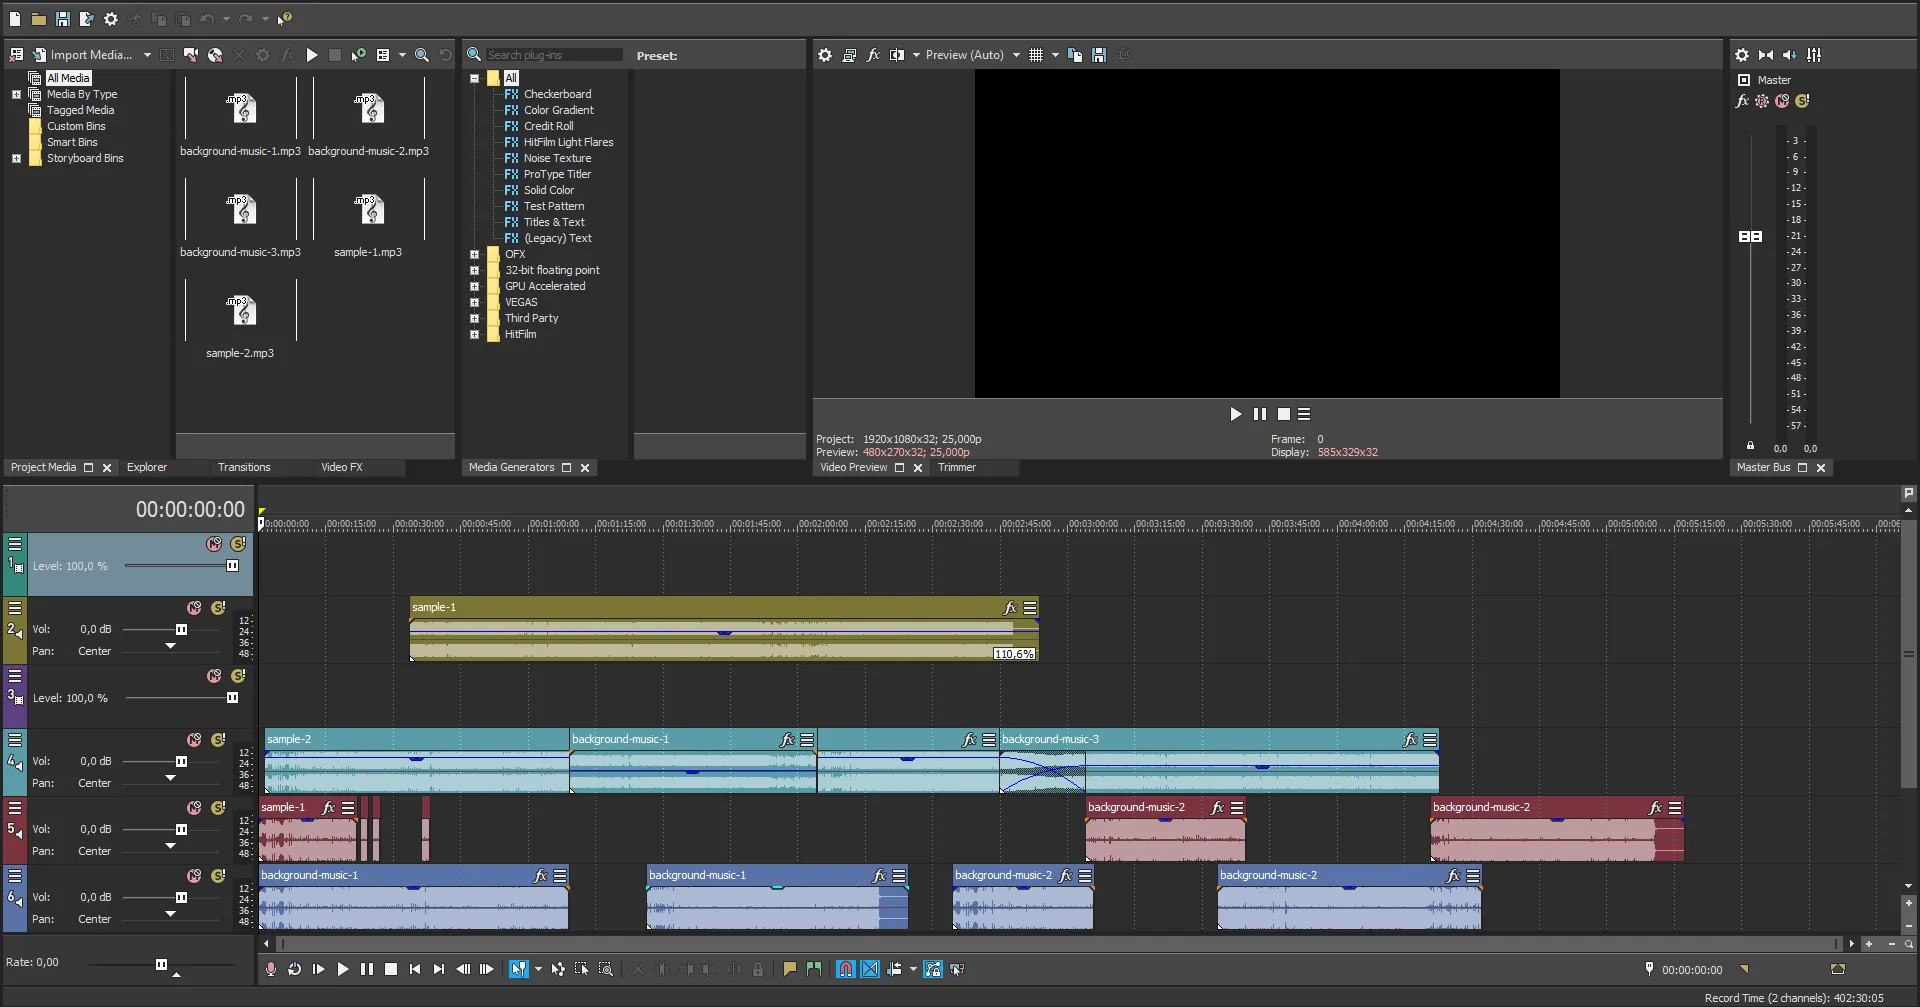Viewport: 1920px width, 1007px height.
Task: Open Project Properties gear icon in top toolbar
Action: [x=111, y=19]
